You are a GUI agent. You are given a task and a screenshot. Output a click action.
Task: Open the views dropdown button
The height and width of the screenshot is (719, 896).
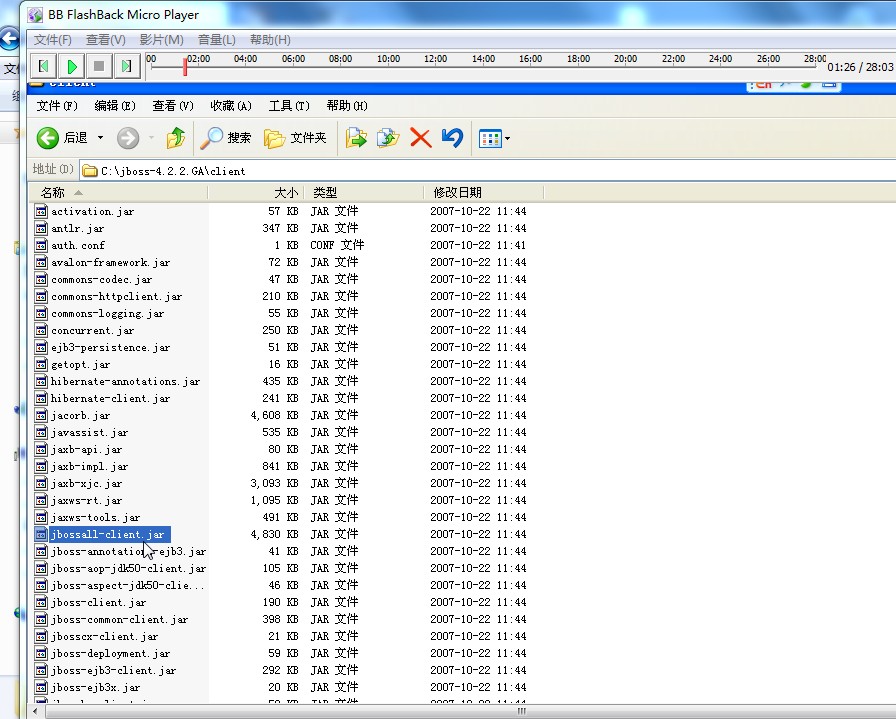coord(494,138)
